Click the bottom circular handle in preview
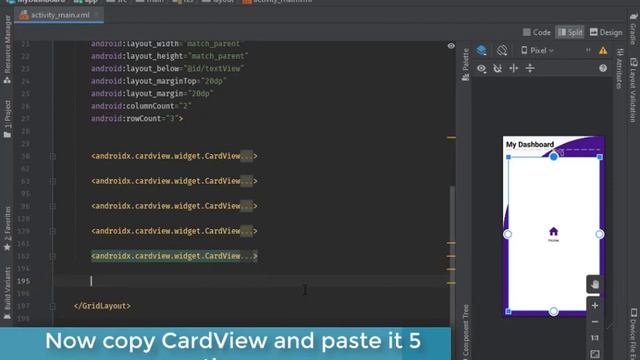Image resolution: width=640 pixels, height=360 pixels. point(553,311)
